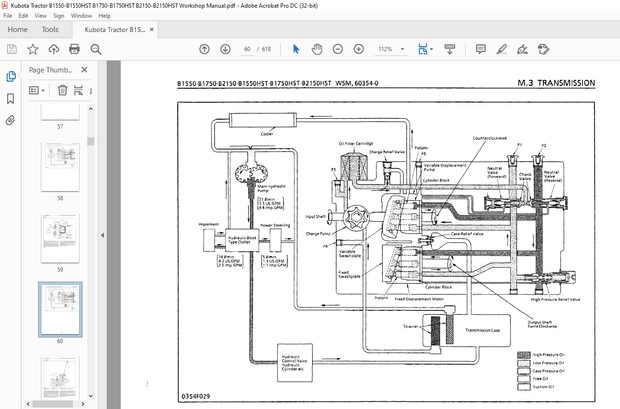The height and width of the screenshot is (409, 620).
Task: Click the Save file icon
Action: [x=12, y=49]
